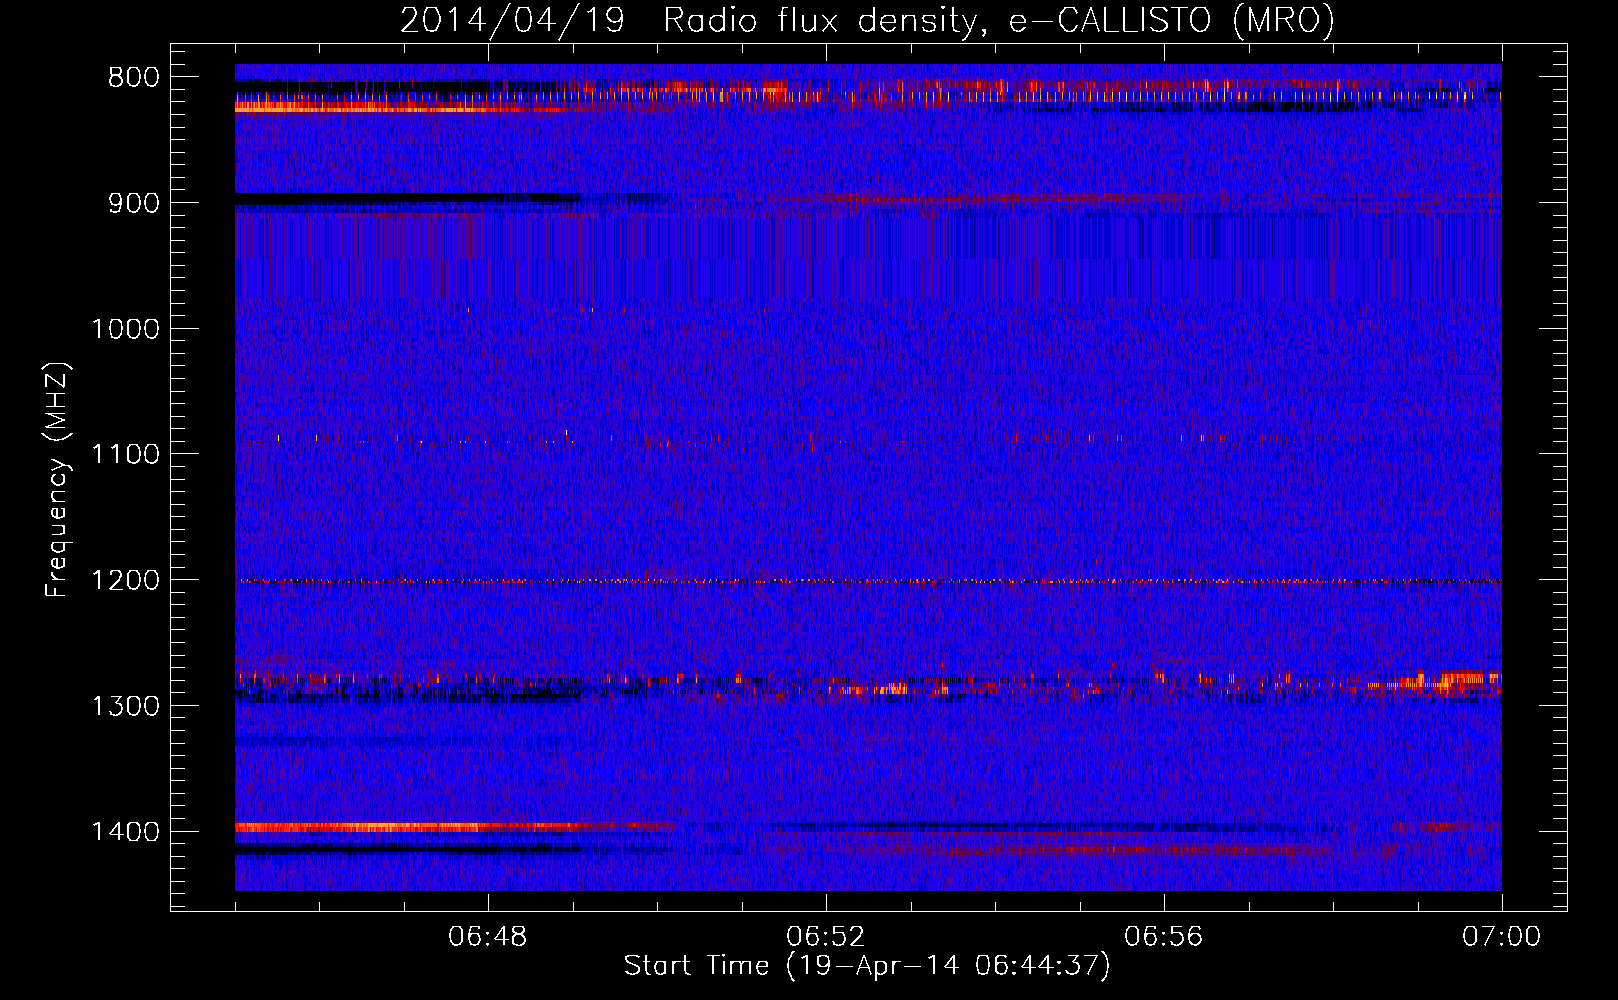Viewport: 1618px width, 1000px height.
Task: Click the plot title 'Radio flux density, e-CALLISTO (MRO)'
Action: [x=999, y=20]
